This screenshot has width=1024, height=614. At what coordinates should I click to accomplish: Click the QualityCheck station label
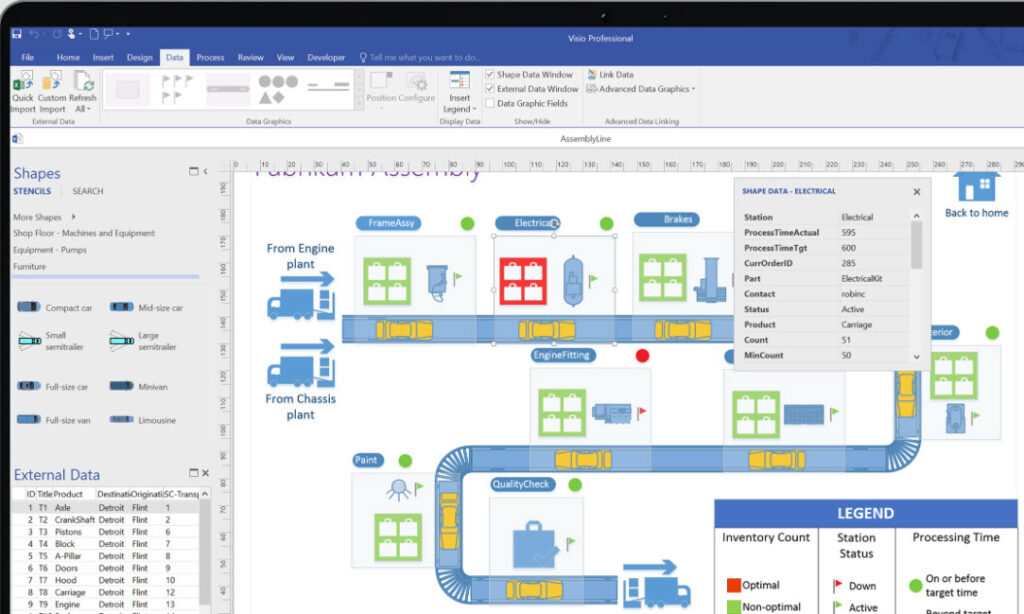coord(522,484)
